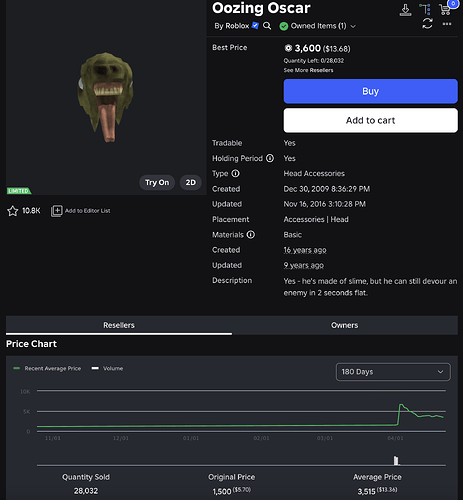Click the 11/01 date axis label
This screenshot has width=463, height=500.
tap(53, 438)
